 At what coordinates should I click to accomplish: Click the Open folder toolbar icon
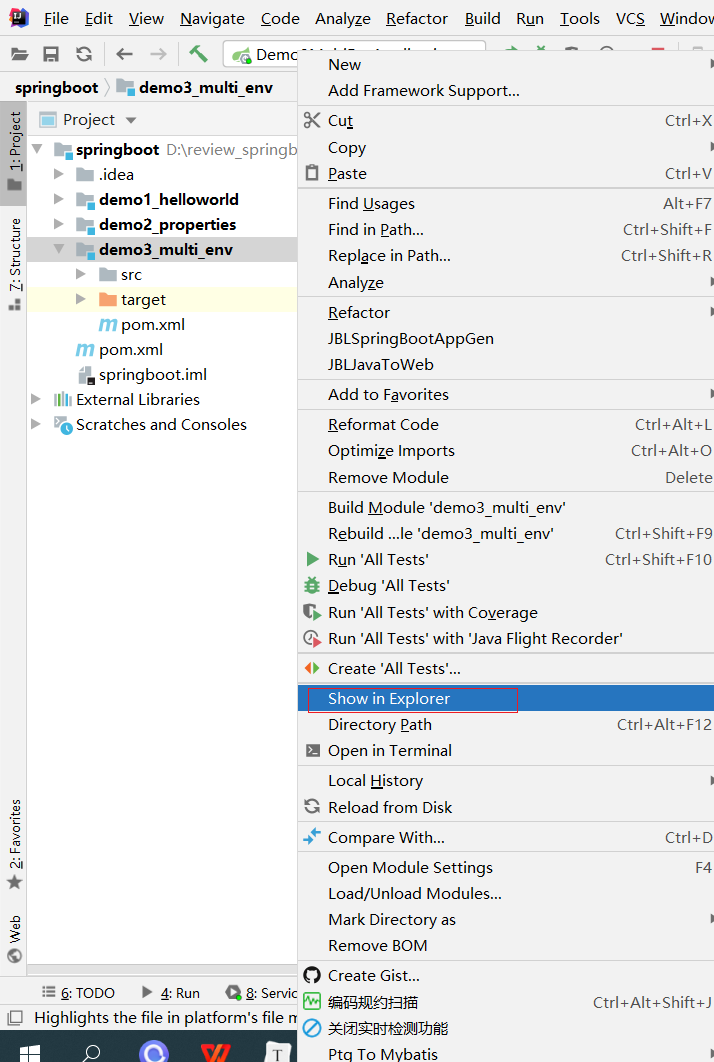click(18, 54)
